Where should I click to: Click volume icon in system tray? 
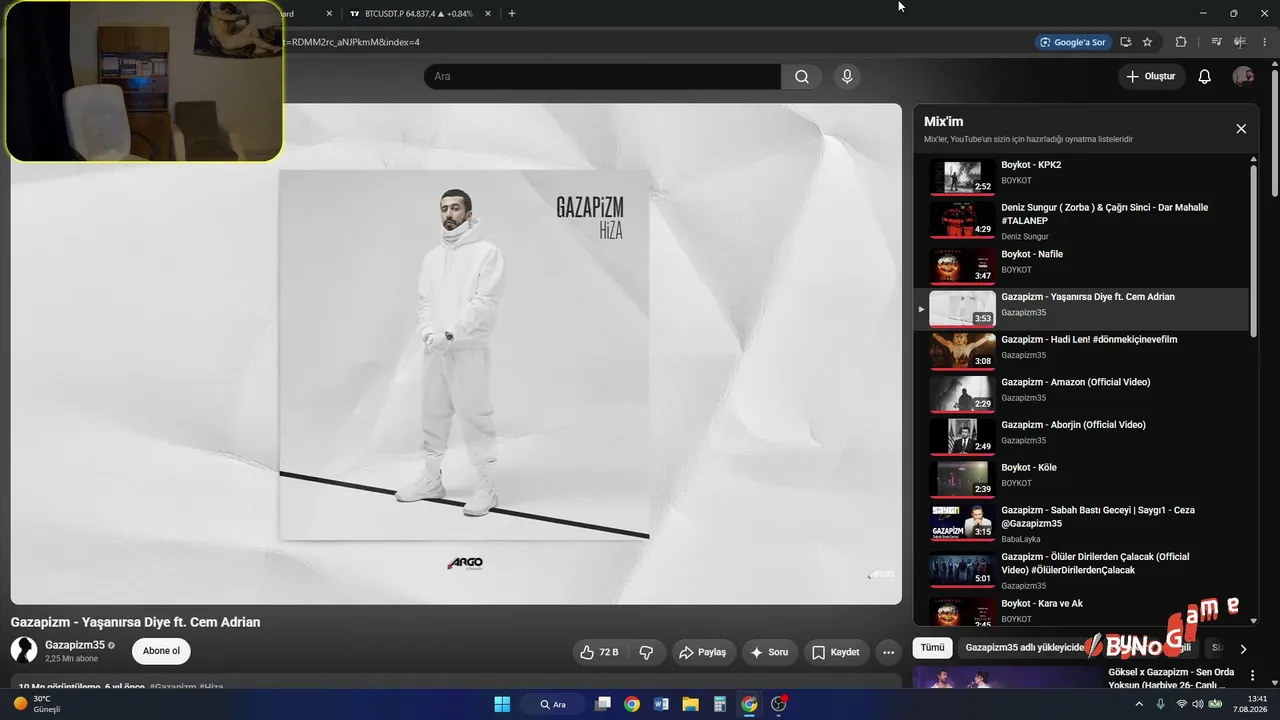click(1198, 704)
